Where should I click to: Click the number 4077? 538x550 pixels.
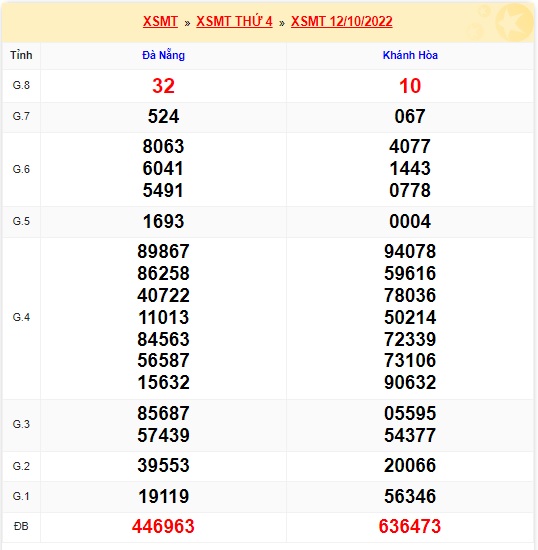410,146
